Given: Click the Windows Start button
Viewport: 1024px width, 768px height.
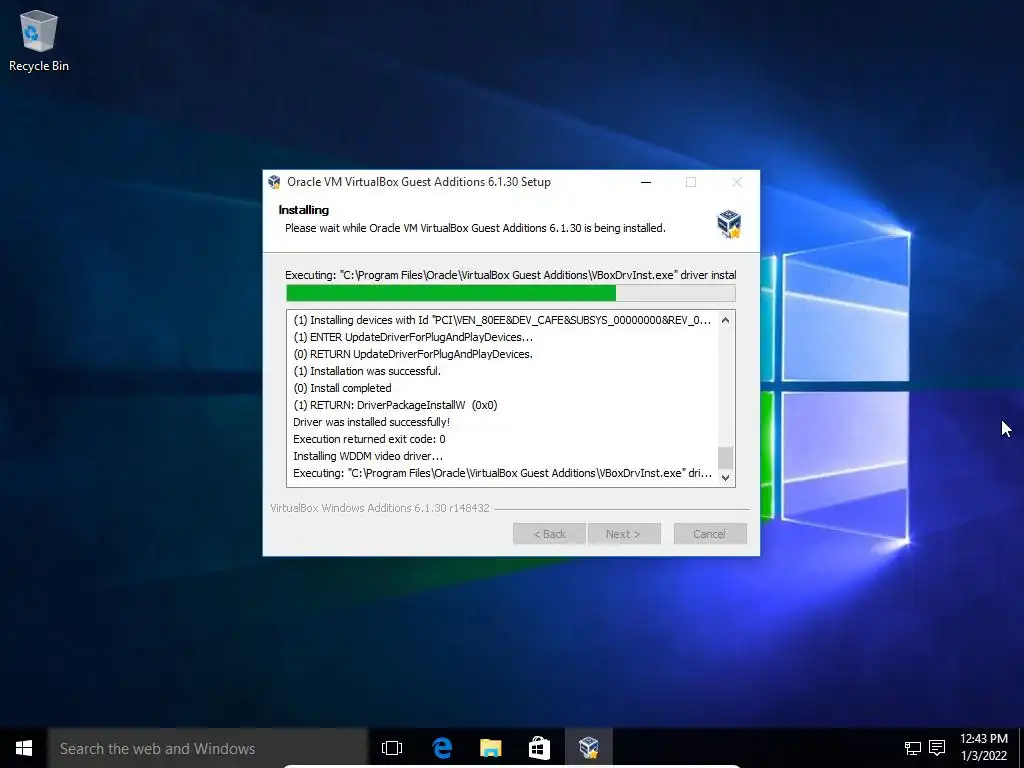Looking at the screenshot, I should [24, 748].
